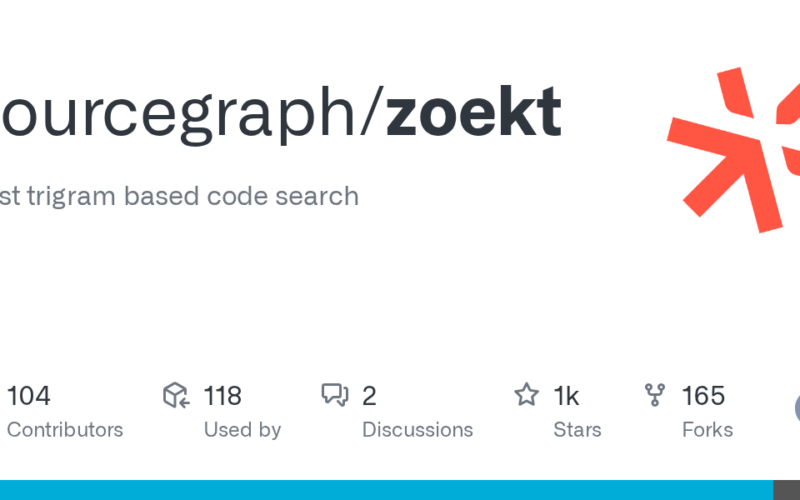Click the star outline icon
The image size is (800, 500).
coord(526,395)
